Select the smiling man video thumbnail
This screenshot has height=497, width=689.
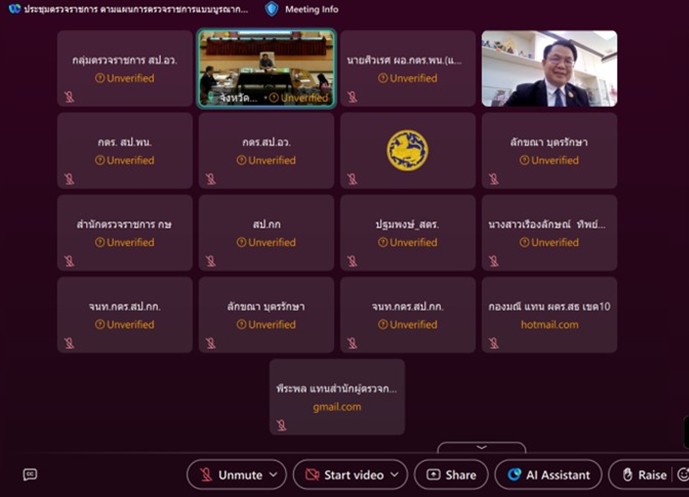pyautogui.click(x=549, y=69)
